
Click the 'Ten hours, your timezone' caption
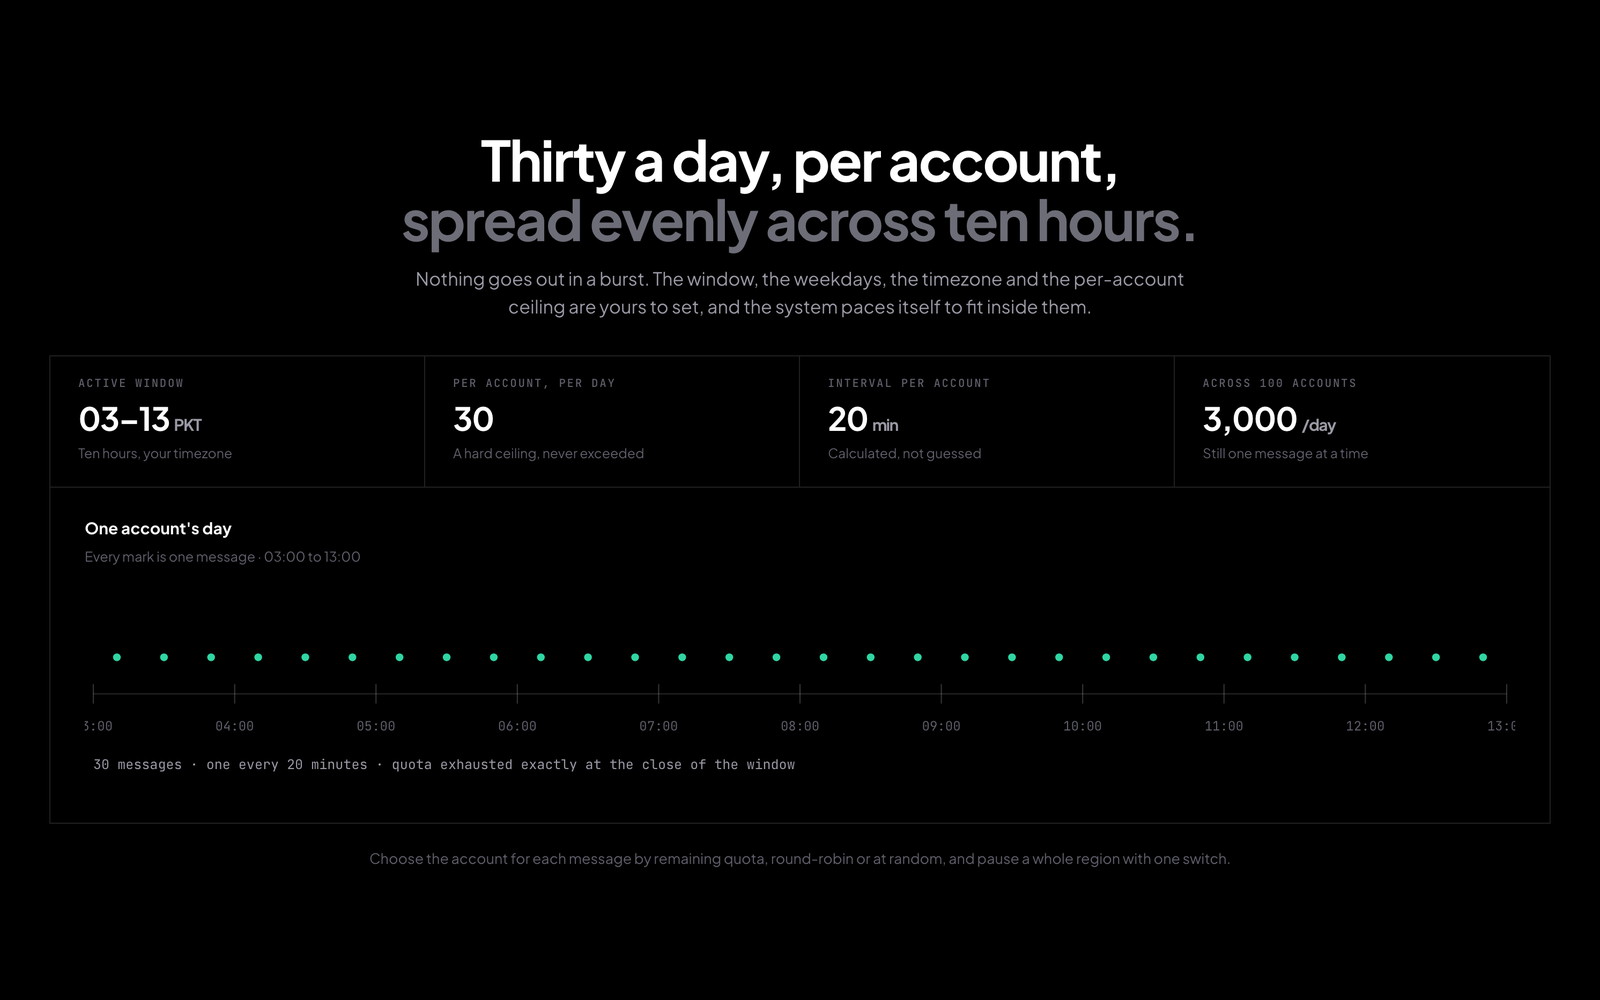155,453
